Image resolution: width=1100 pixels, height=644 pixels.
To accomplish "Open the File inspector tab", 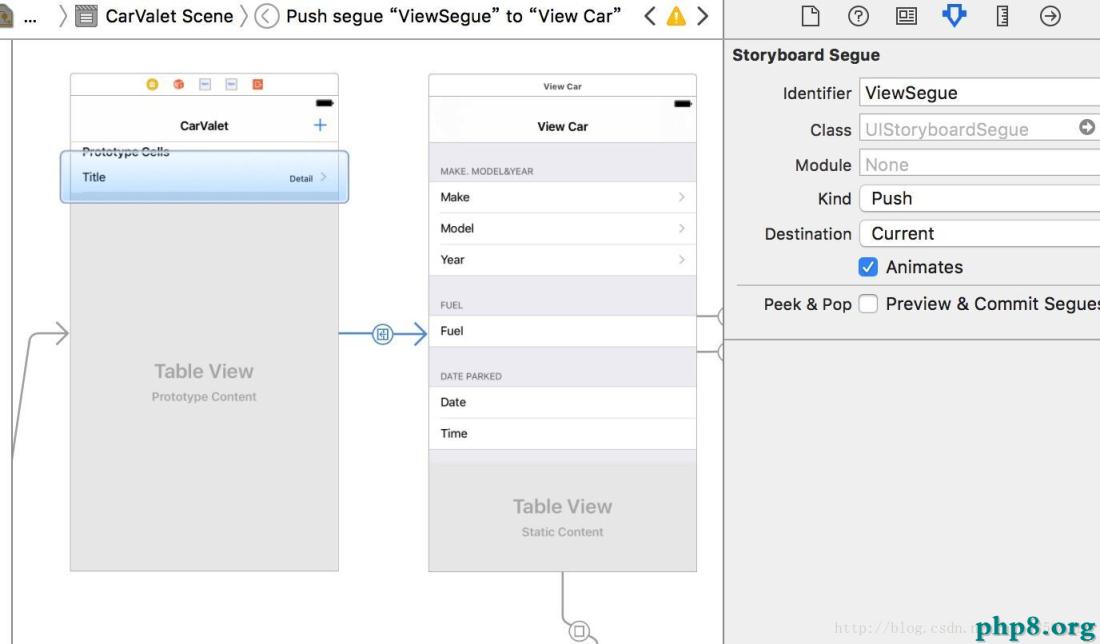I will (810, 16).
